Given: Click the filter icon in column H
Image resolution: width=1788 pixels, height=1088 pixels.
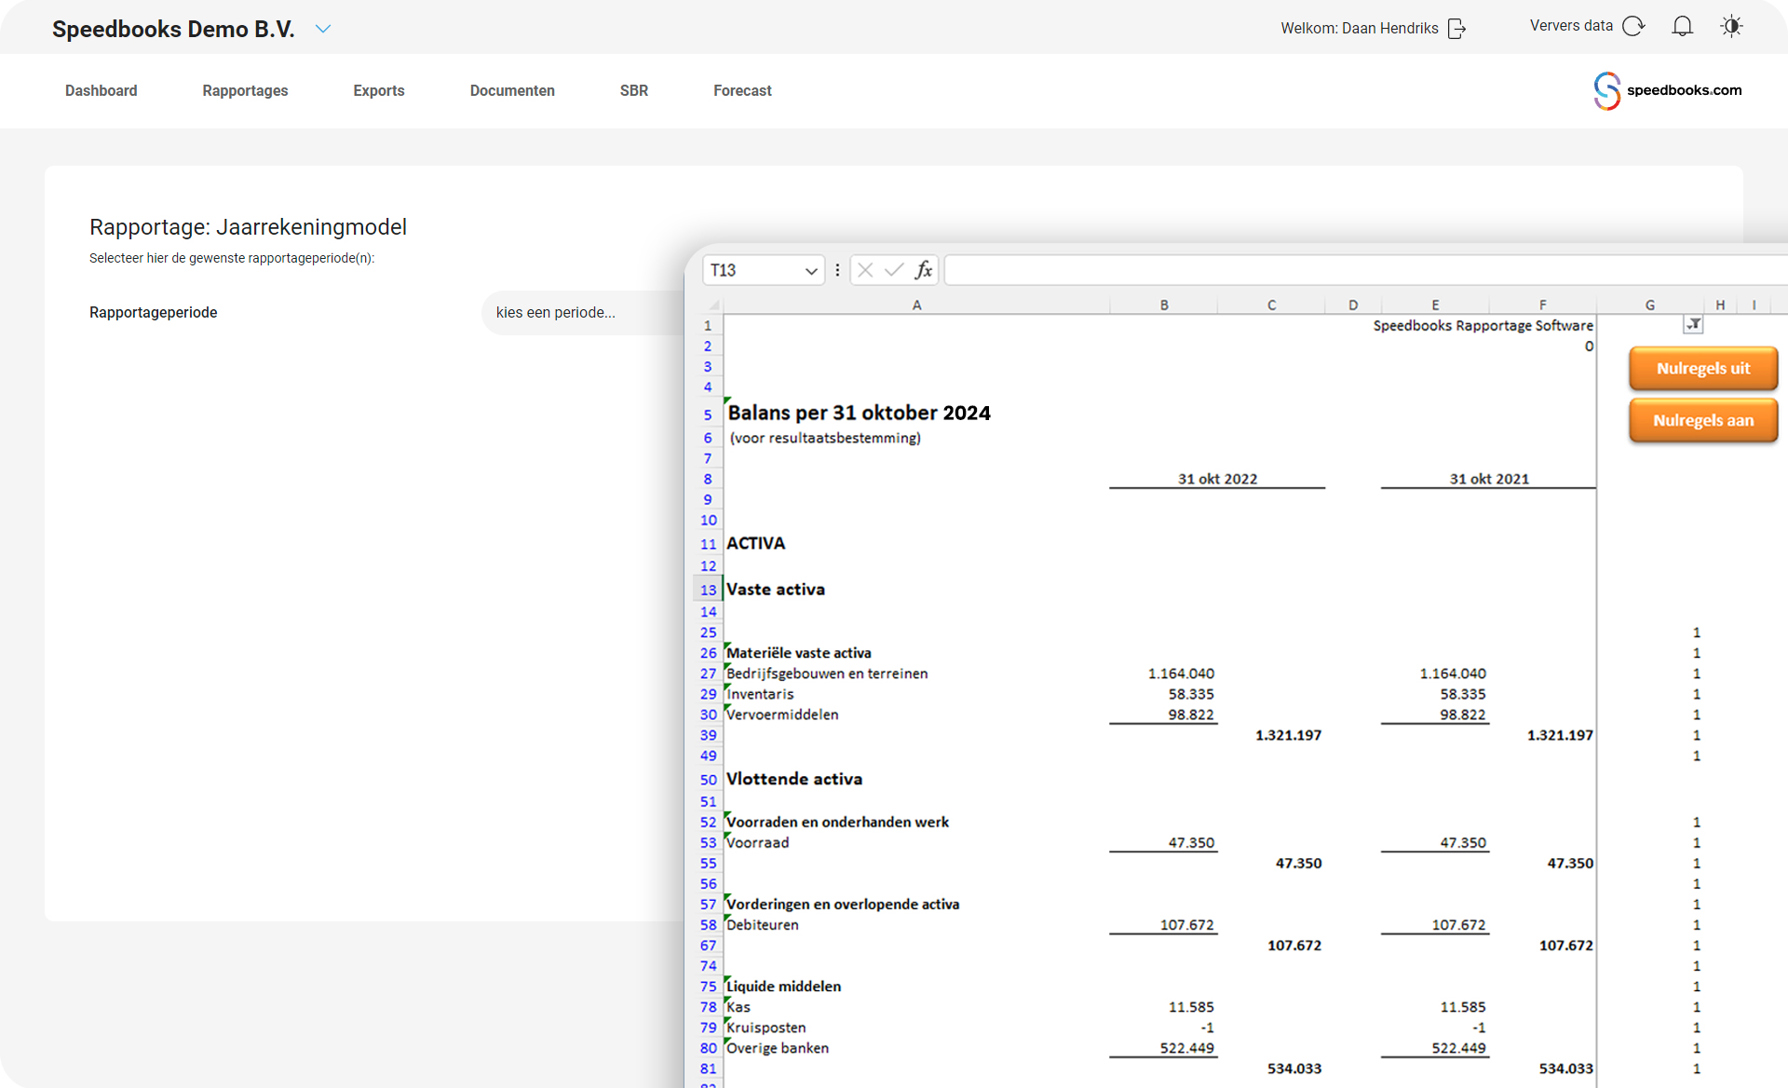Looking at the screenshot, I should 1693,325.
